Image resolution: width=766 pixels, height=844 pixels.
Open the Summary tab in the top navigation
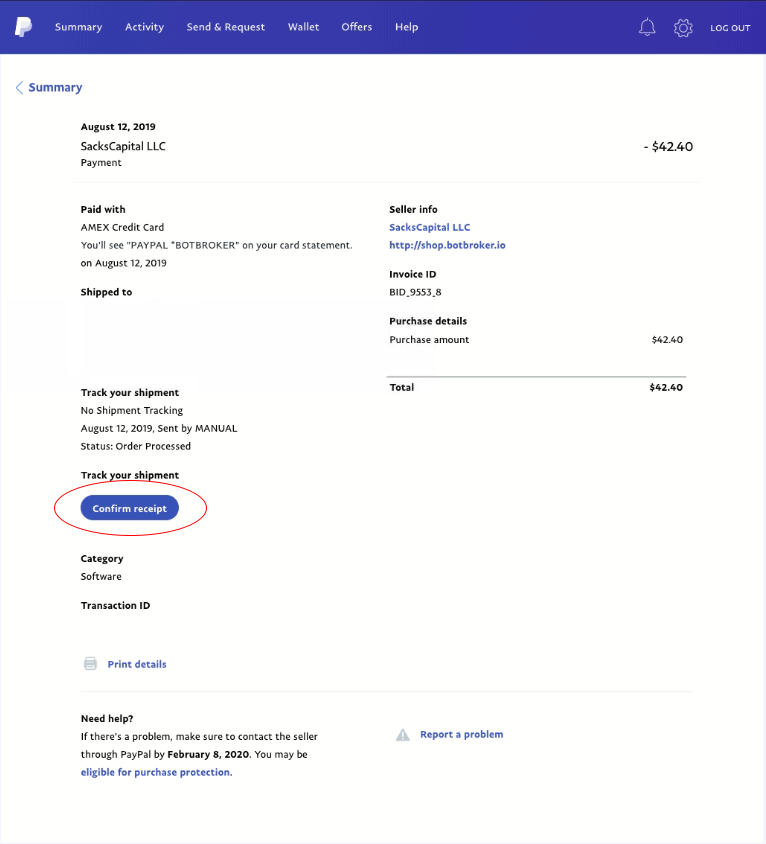coord(78,27)
